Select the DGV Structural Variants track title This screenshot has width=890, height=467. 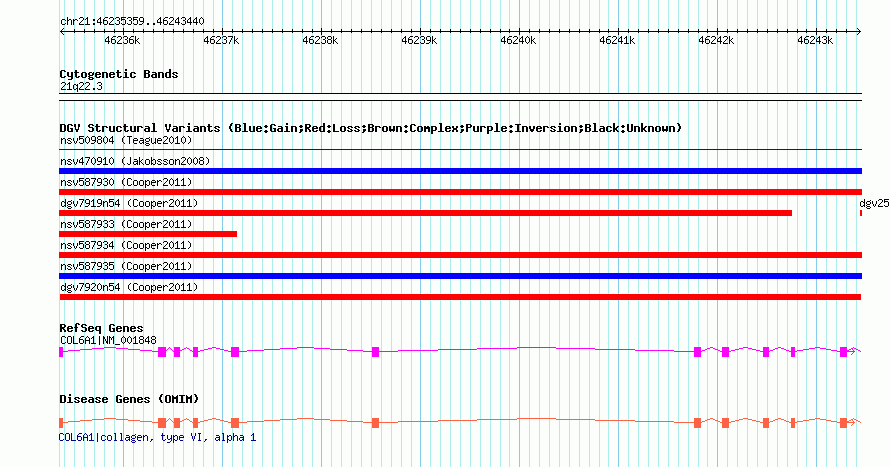(371, 128)
